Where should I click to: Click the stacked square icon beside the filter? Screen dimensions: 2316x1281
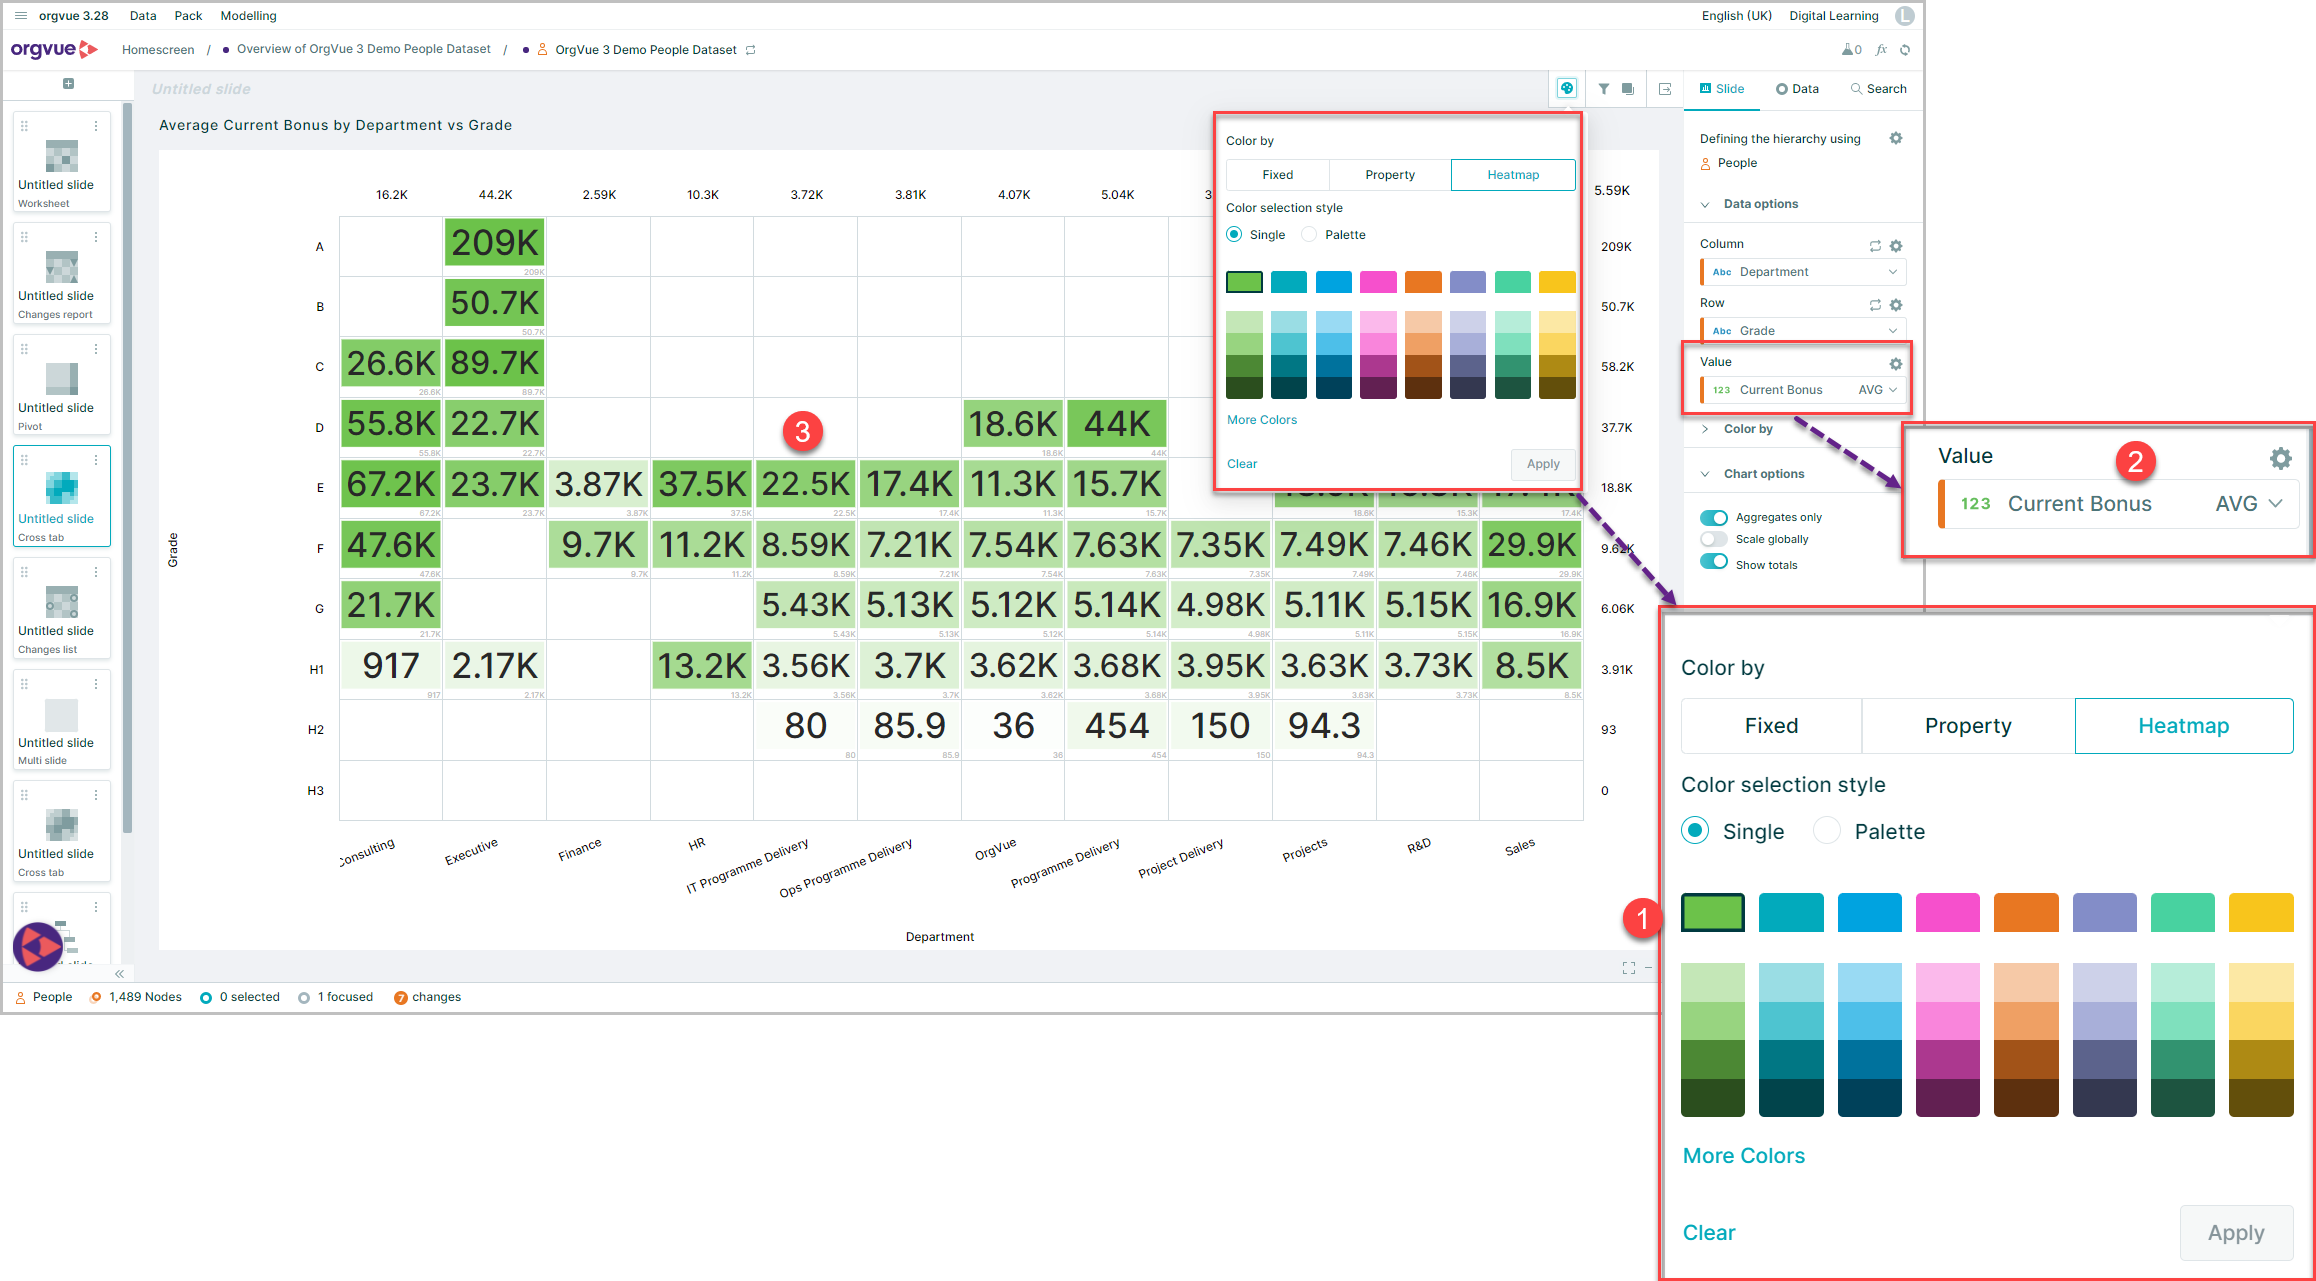[x=1628, y=89]
